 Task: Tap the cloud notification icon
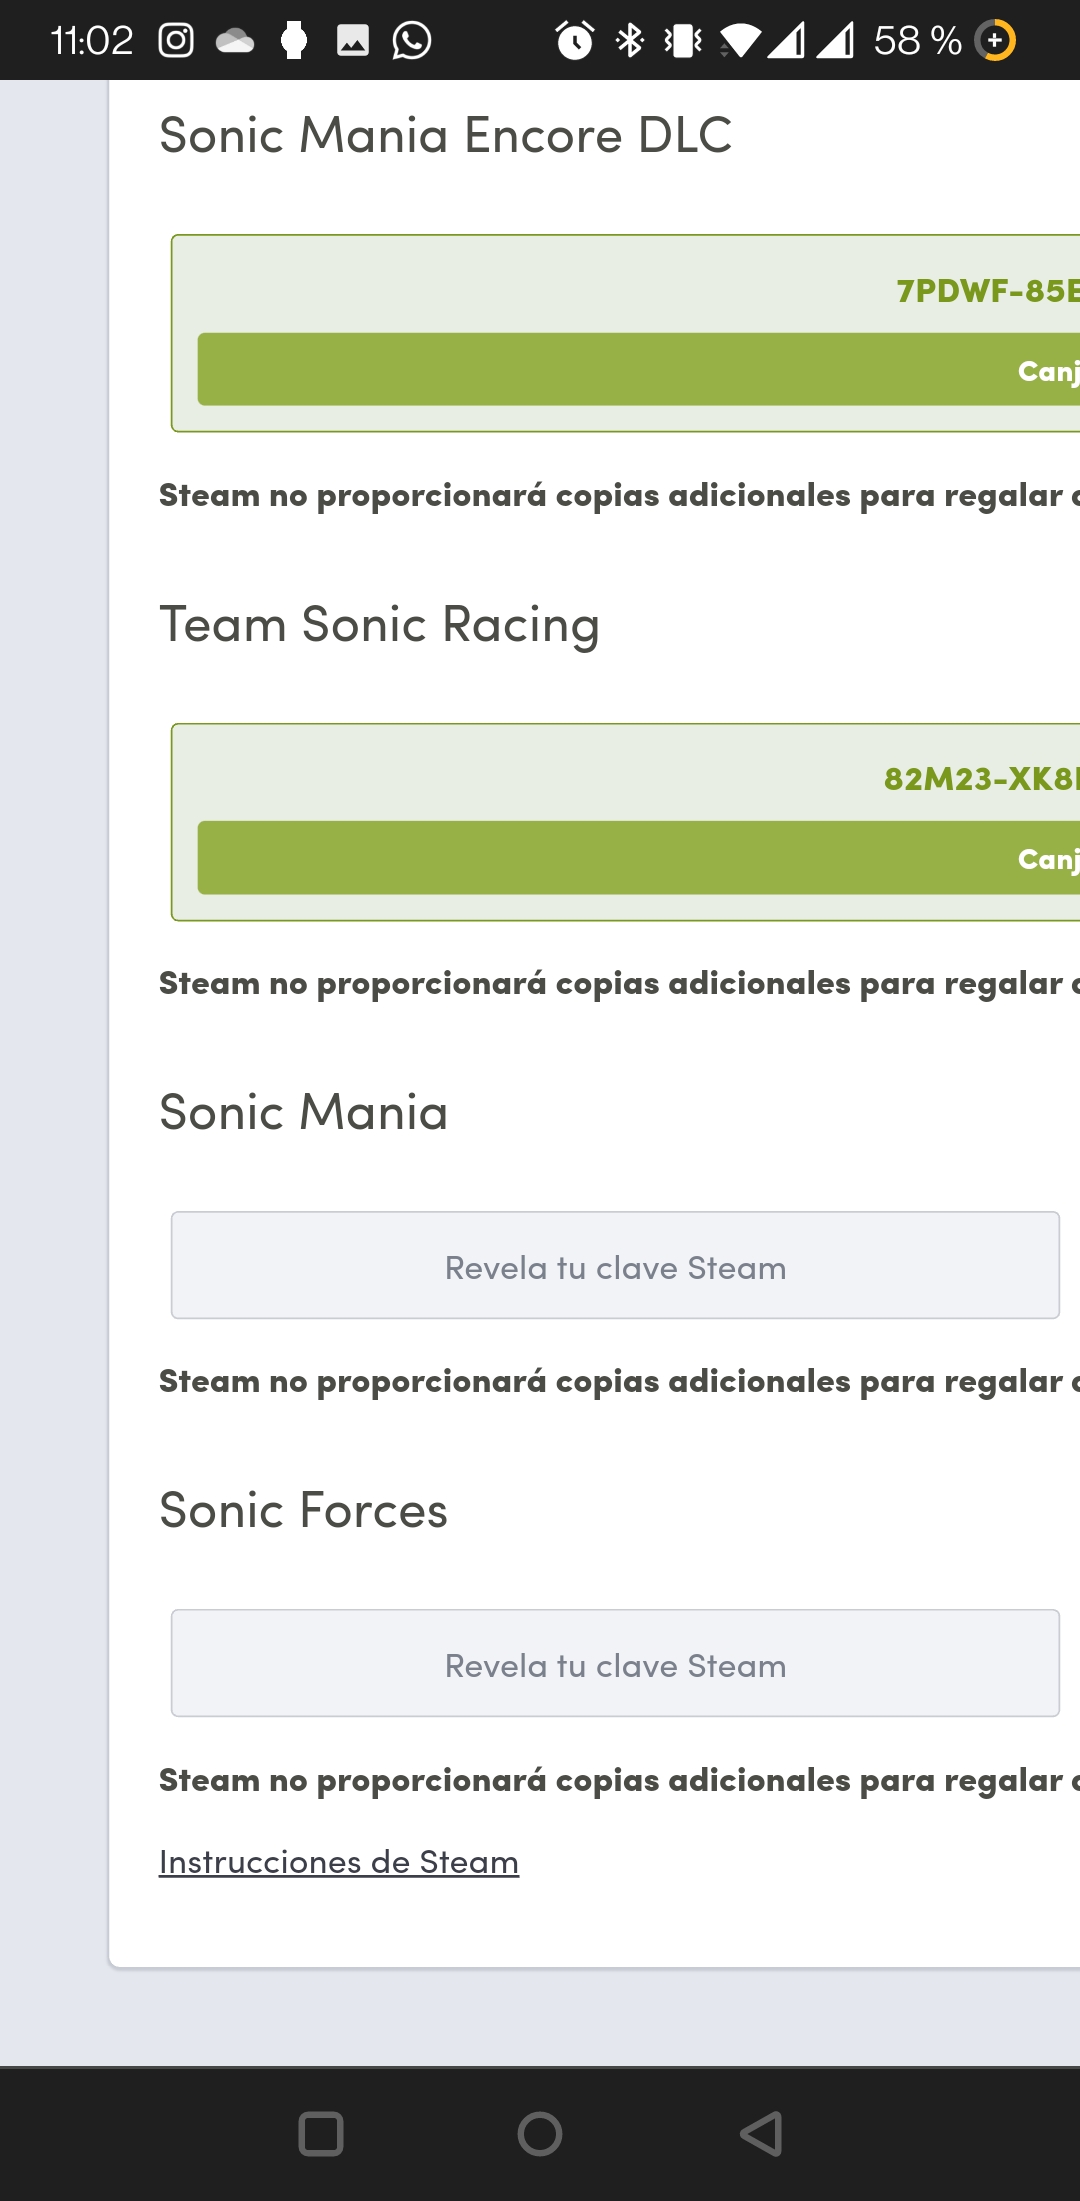pyautogui.click(x=235, y=41)
